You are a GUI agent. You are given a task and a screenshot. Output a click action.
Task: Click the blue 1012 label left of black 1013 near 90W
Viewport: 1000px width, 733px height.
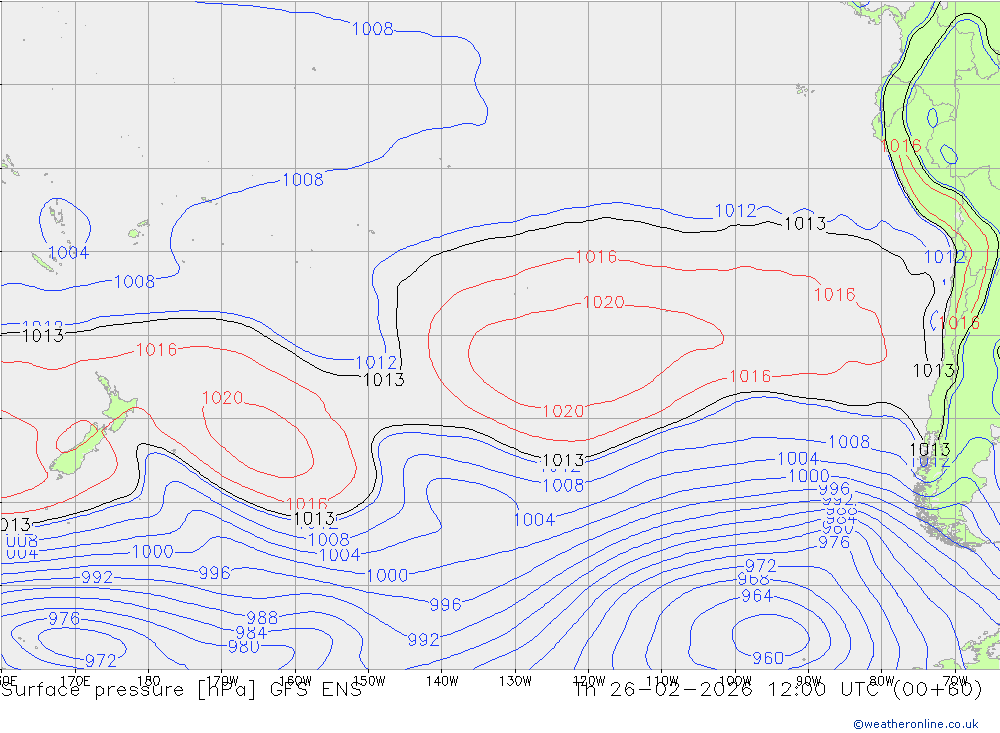point(735,211)
